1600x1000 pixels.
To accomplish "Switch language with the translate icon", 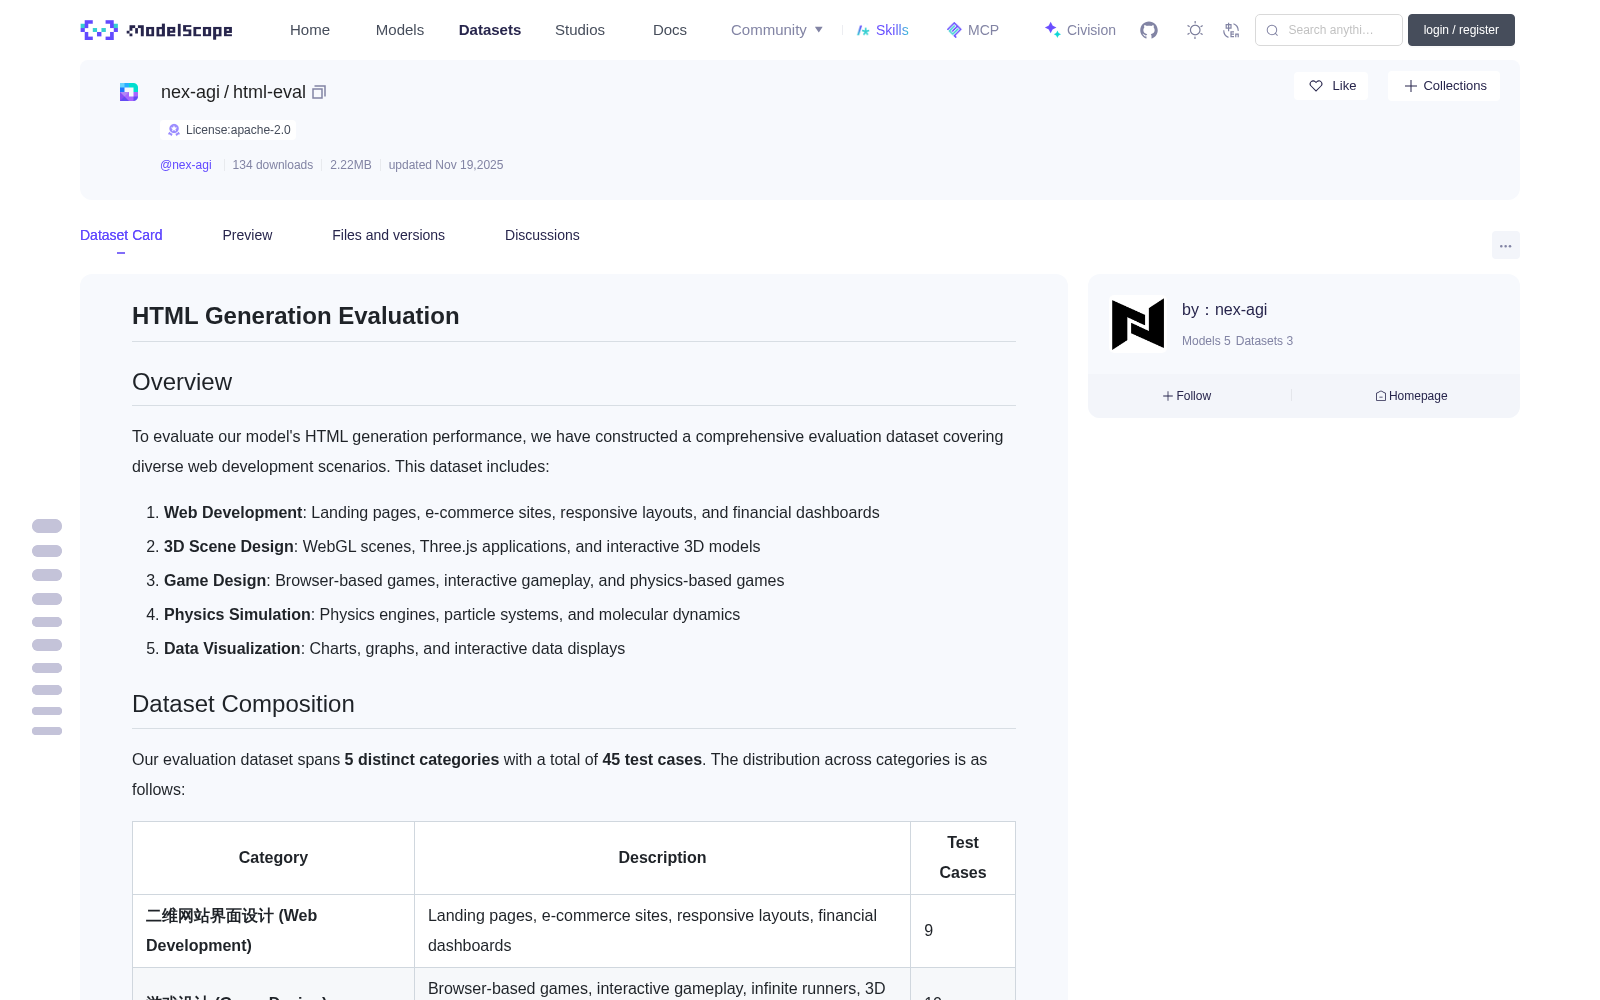I will click(x=1232, y=30).
